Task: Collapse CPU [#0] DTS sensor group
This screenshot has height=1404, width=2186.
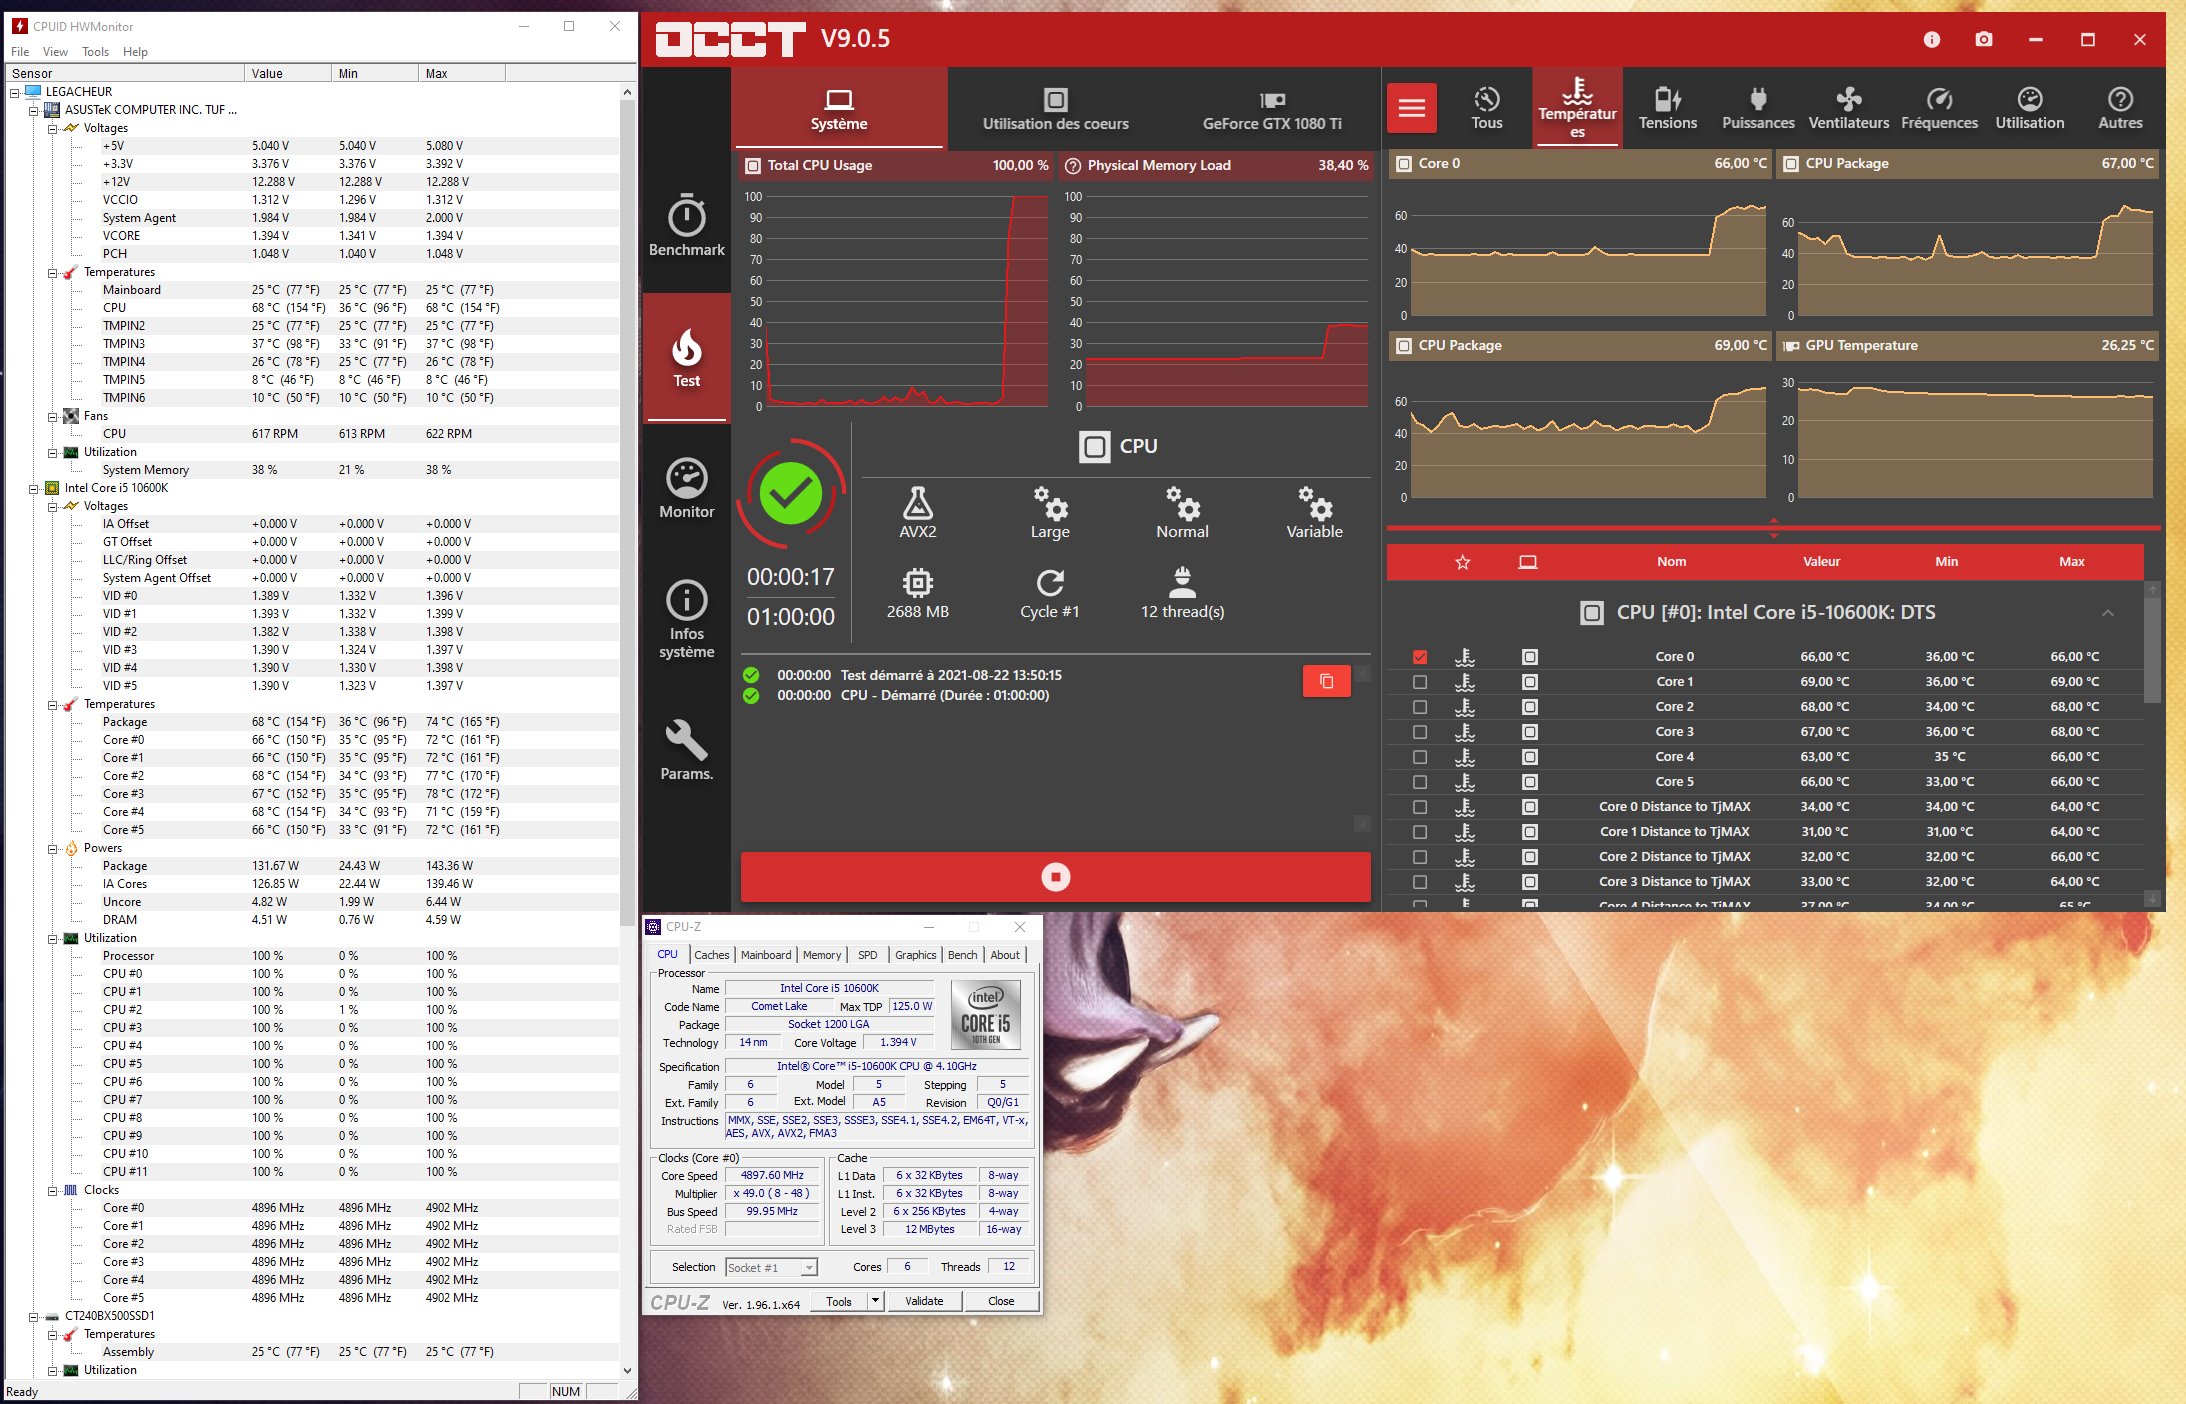Action: (x=2108, y=613)
